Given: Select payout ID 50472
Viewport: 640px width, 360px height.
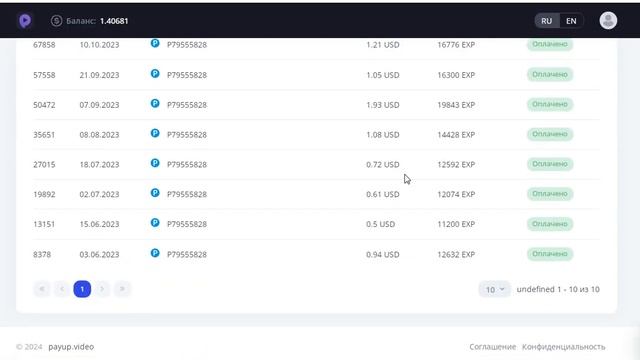Looking at the screenshot, I should pos(44,105).
